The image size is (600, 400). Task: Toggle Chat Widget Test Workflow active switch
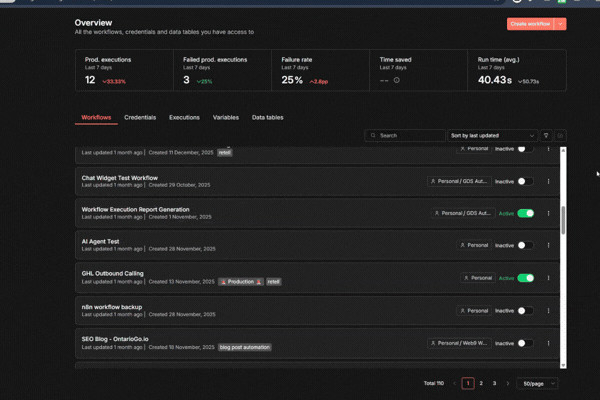point(525,181)
